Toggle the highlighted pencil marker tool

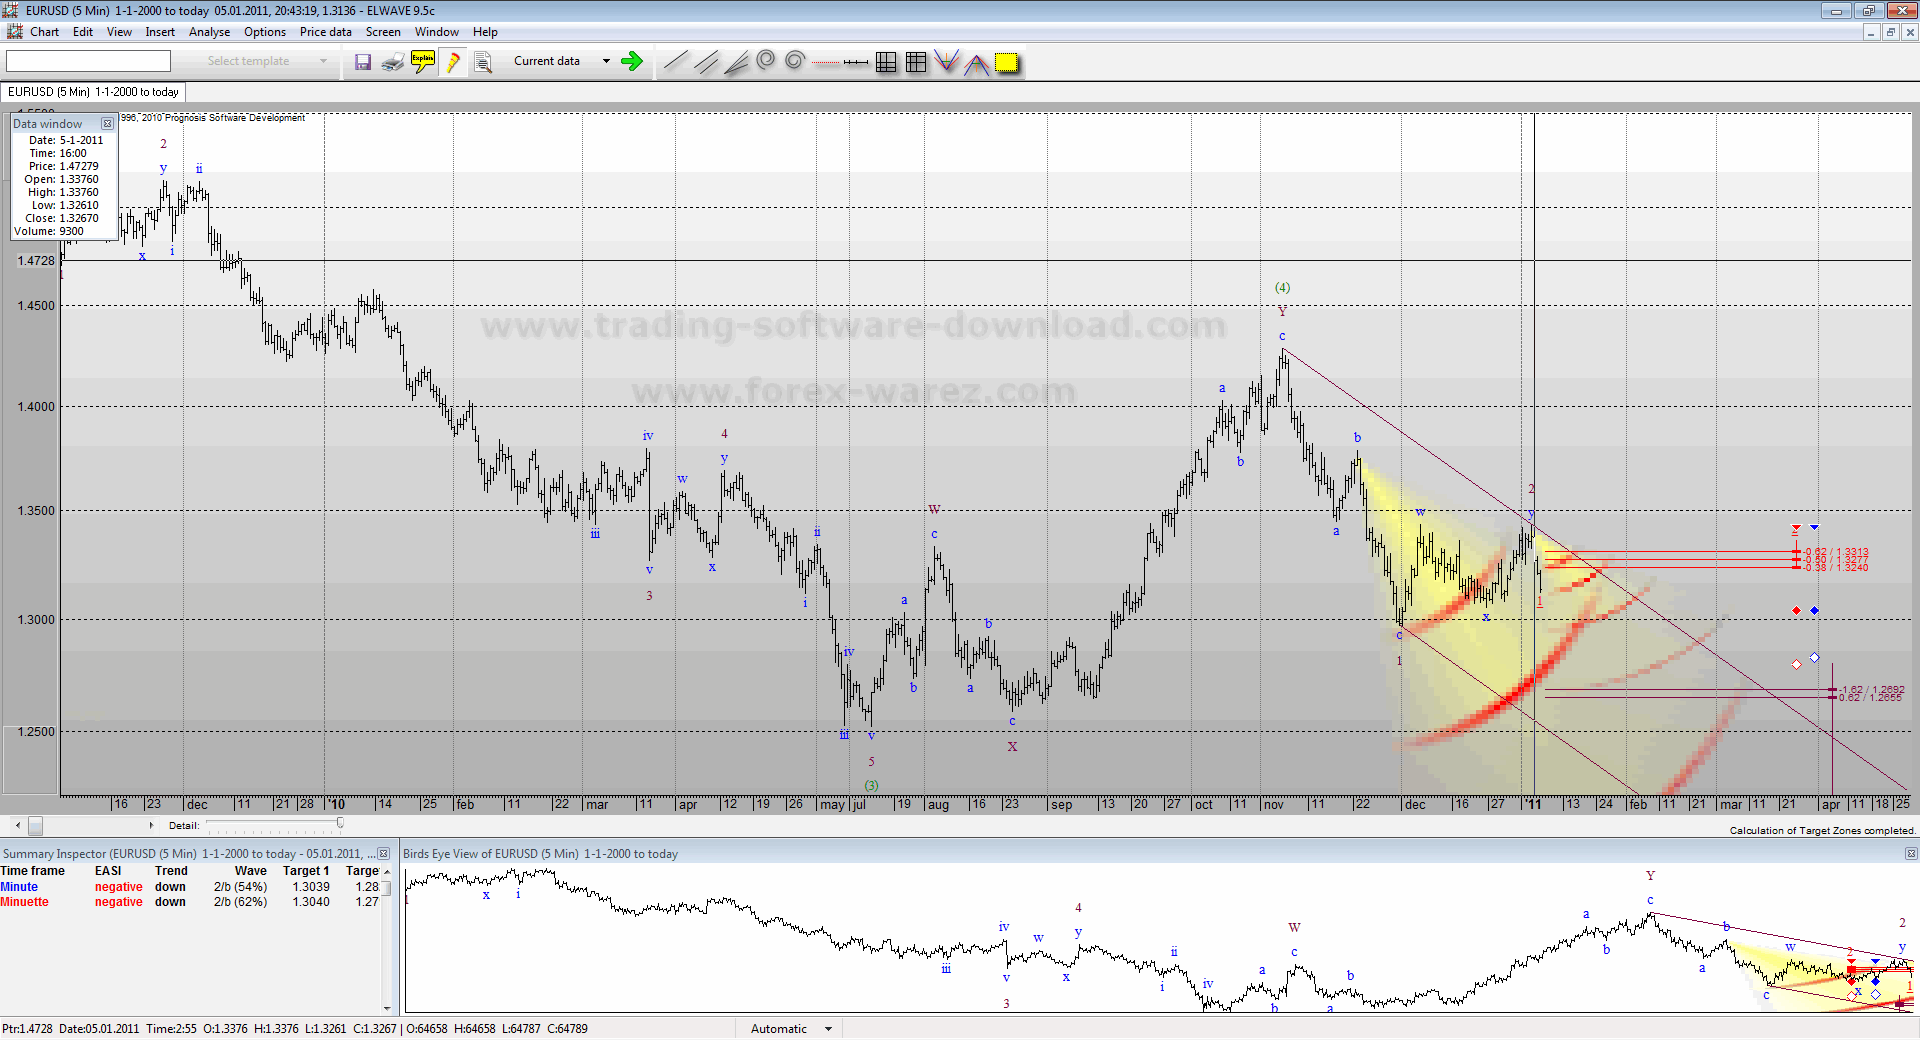(x=453, y=62)
